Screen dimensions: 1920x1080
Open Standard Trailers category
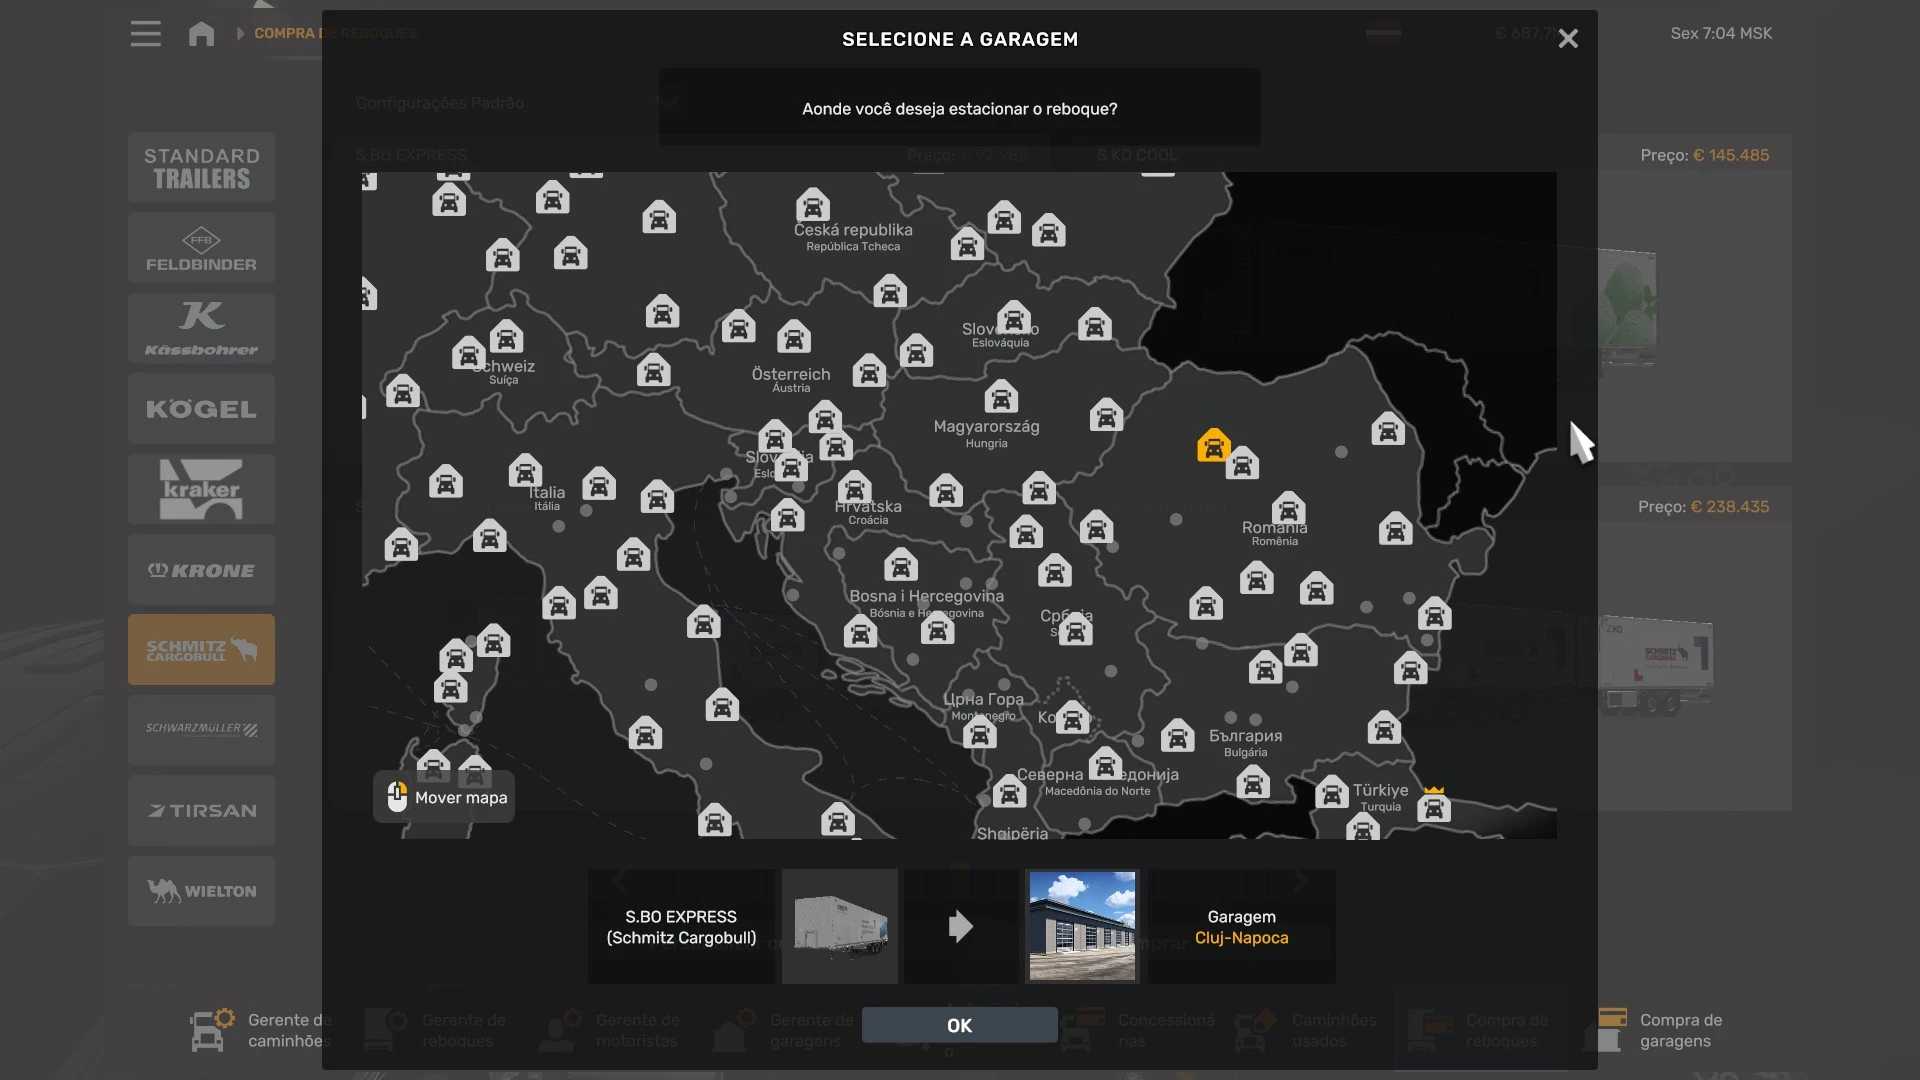201,168
